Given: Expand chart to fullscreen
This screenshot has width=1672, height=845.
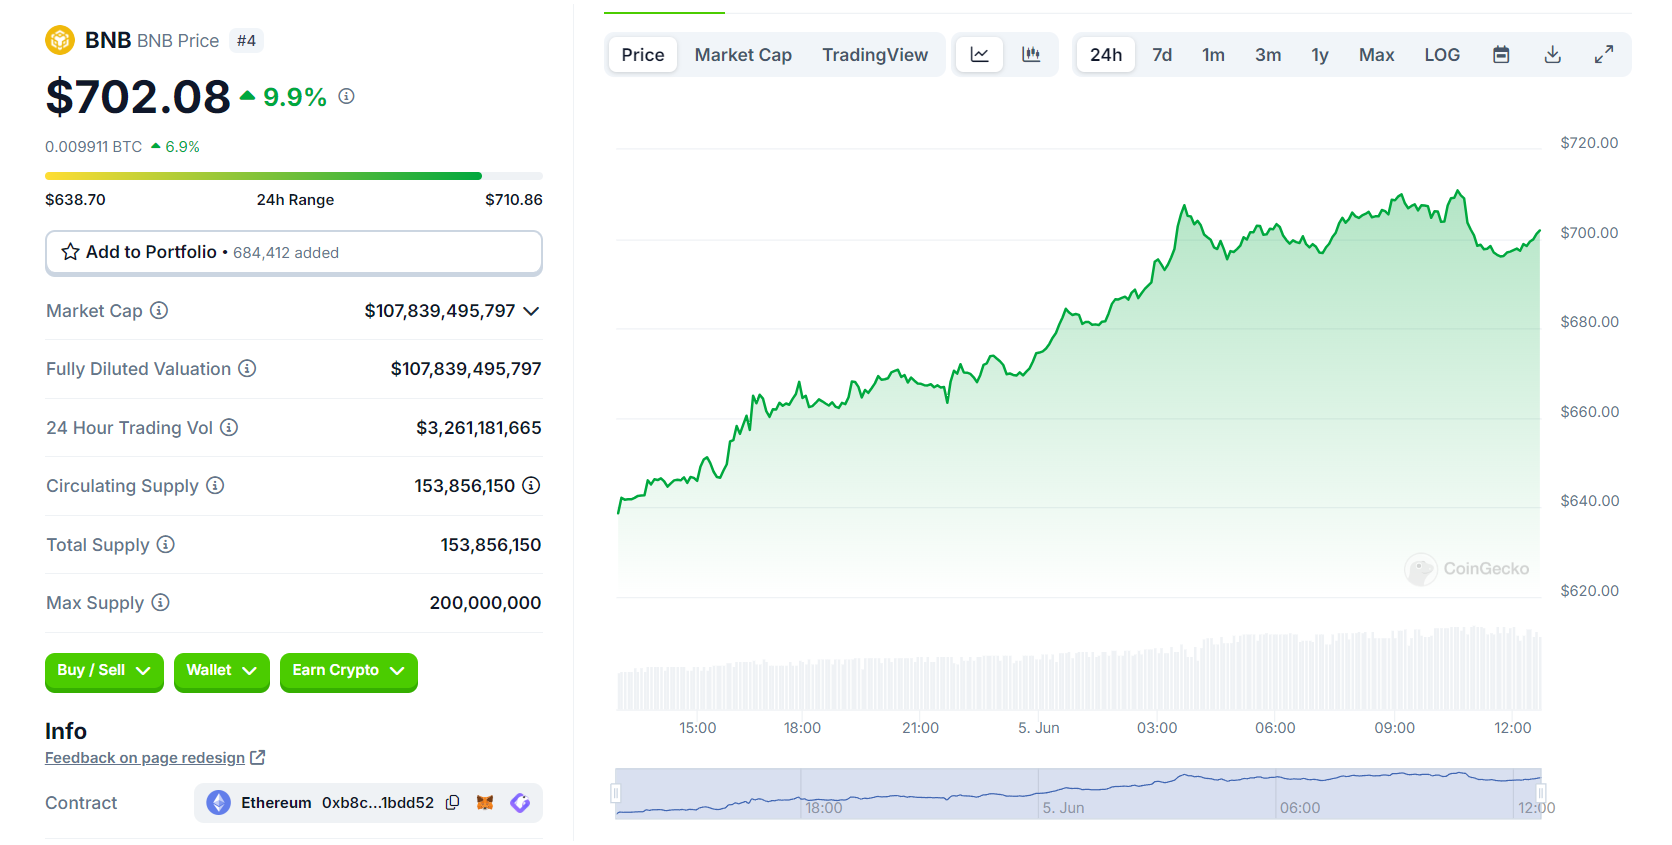Looking at the screenshot, I should point(1603,55).
